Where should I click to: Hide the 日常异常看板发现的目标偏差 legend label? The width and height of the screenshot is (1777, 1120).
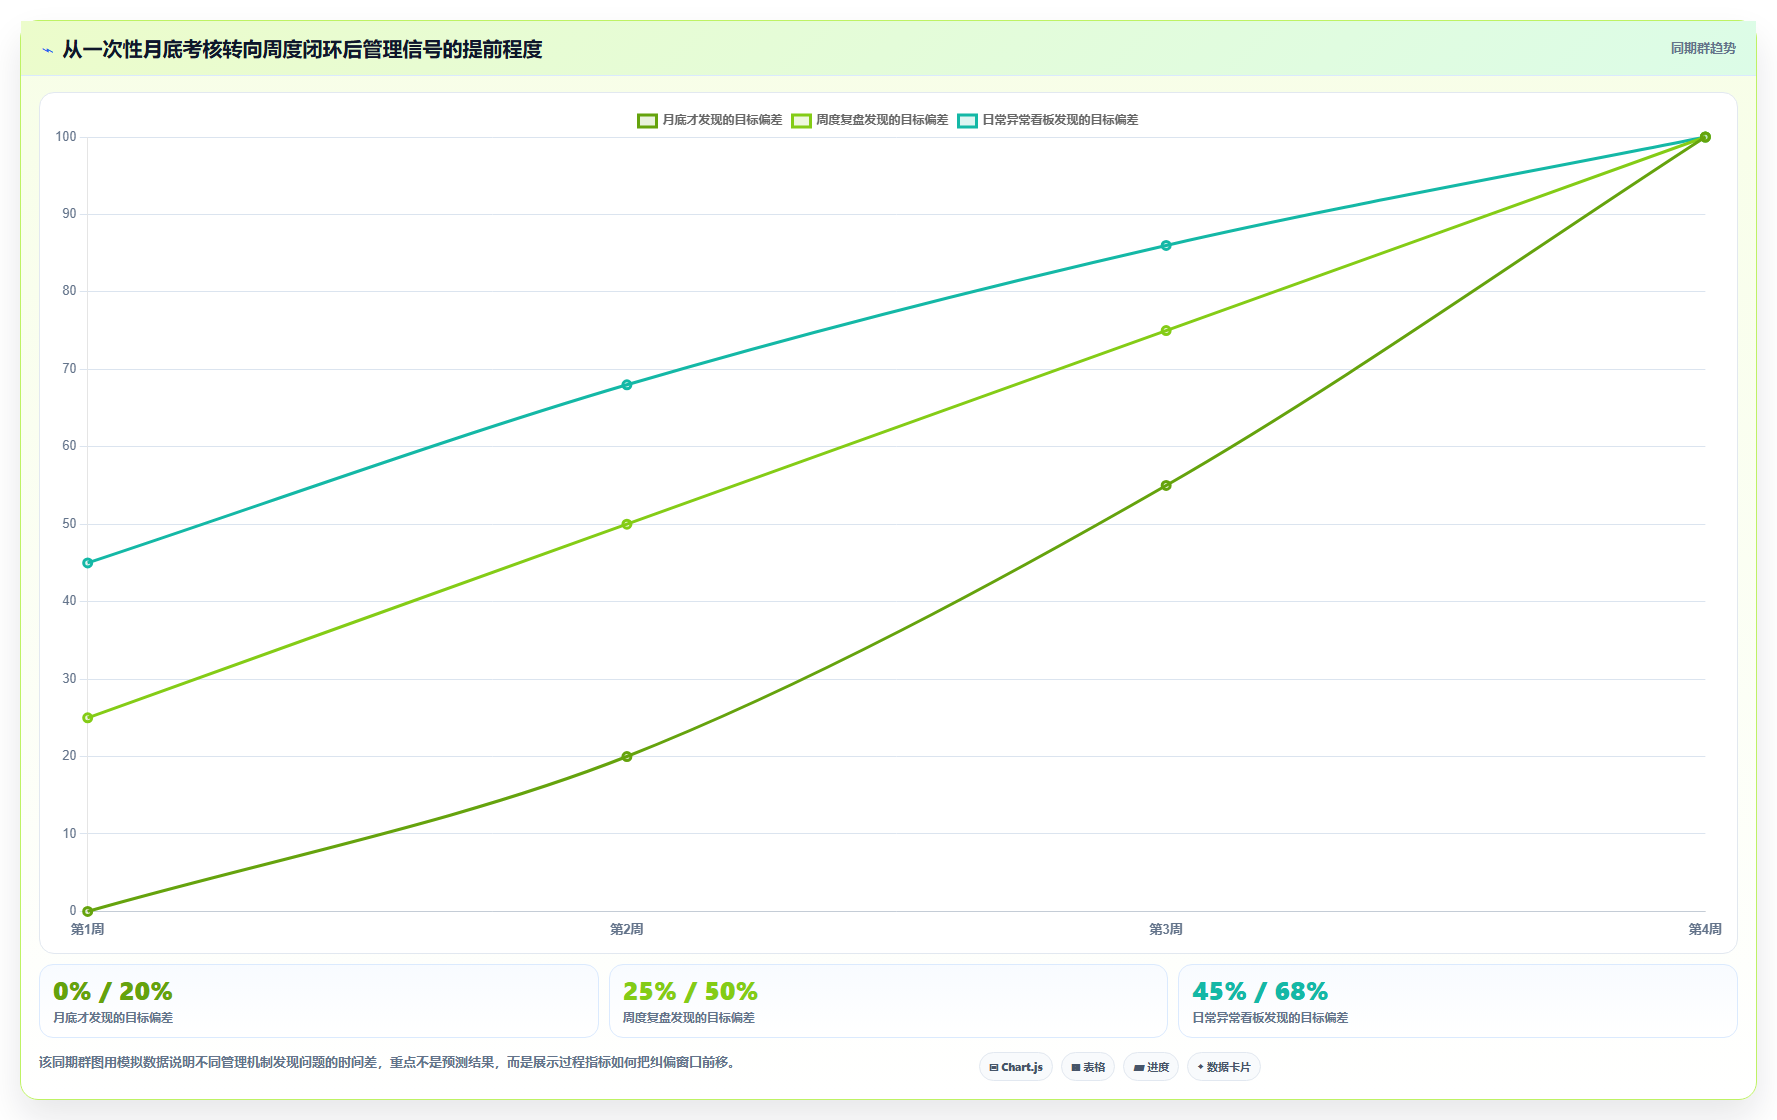1060,120
